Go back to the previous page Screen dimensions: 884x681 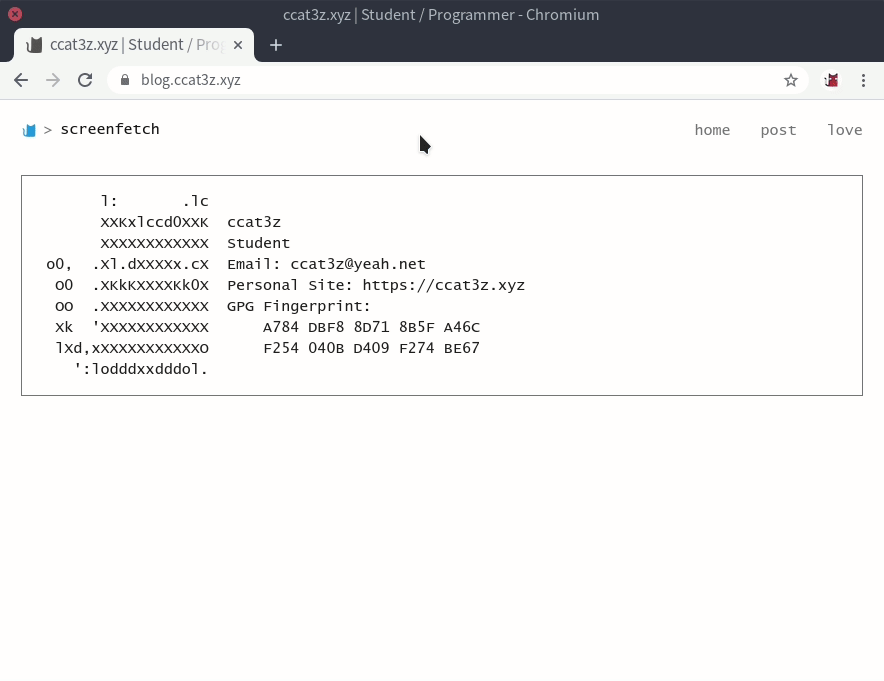point(21,80)
